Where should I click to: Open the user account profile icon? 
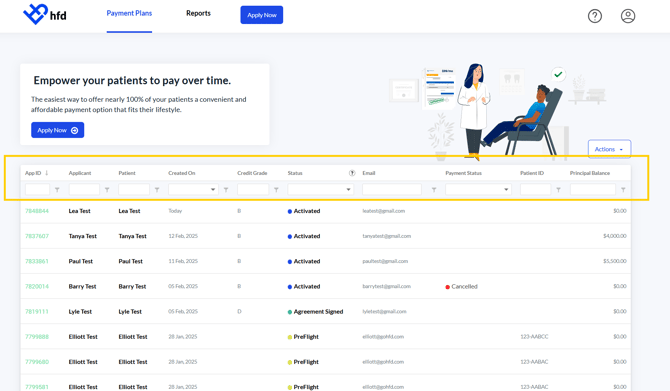click(628, 16)
